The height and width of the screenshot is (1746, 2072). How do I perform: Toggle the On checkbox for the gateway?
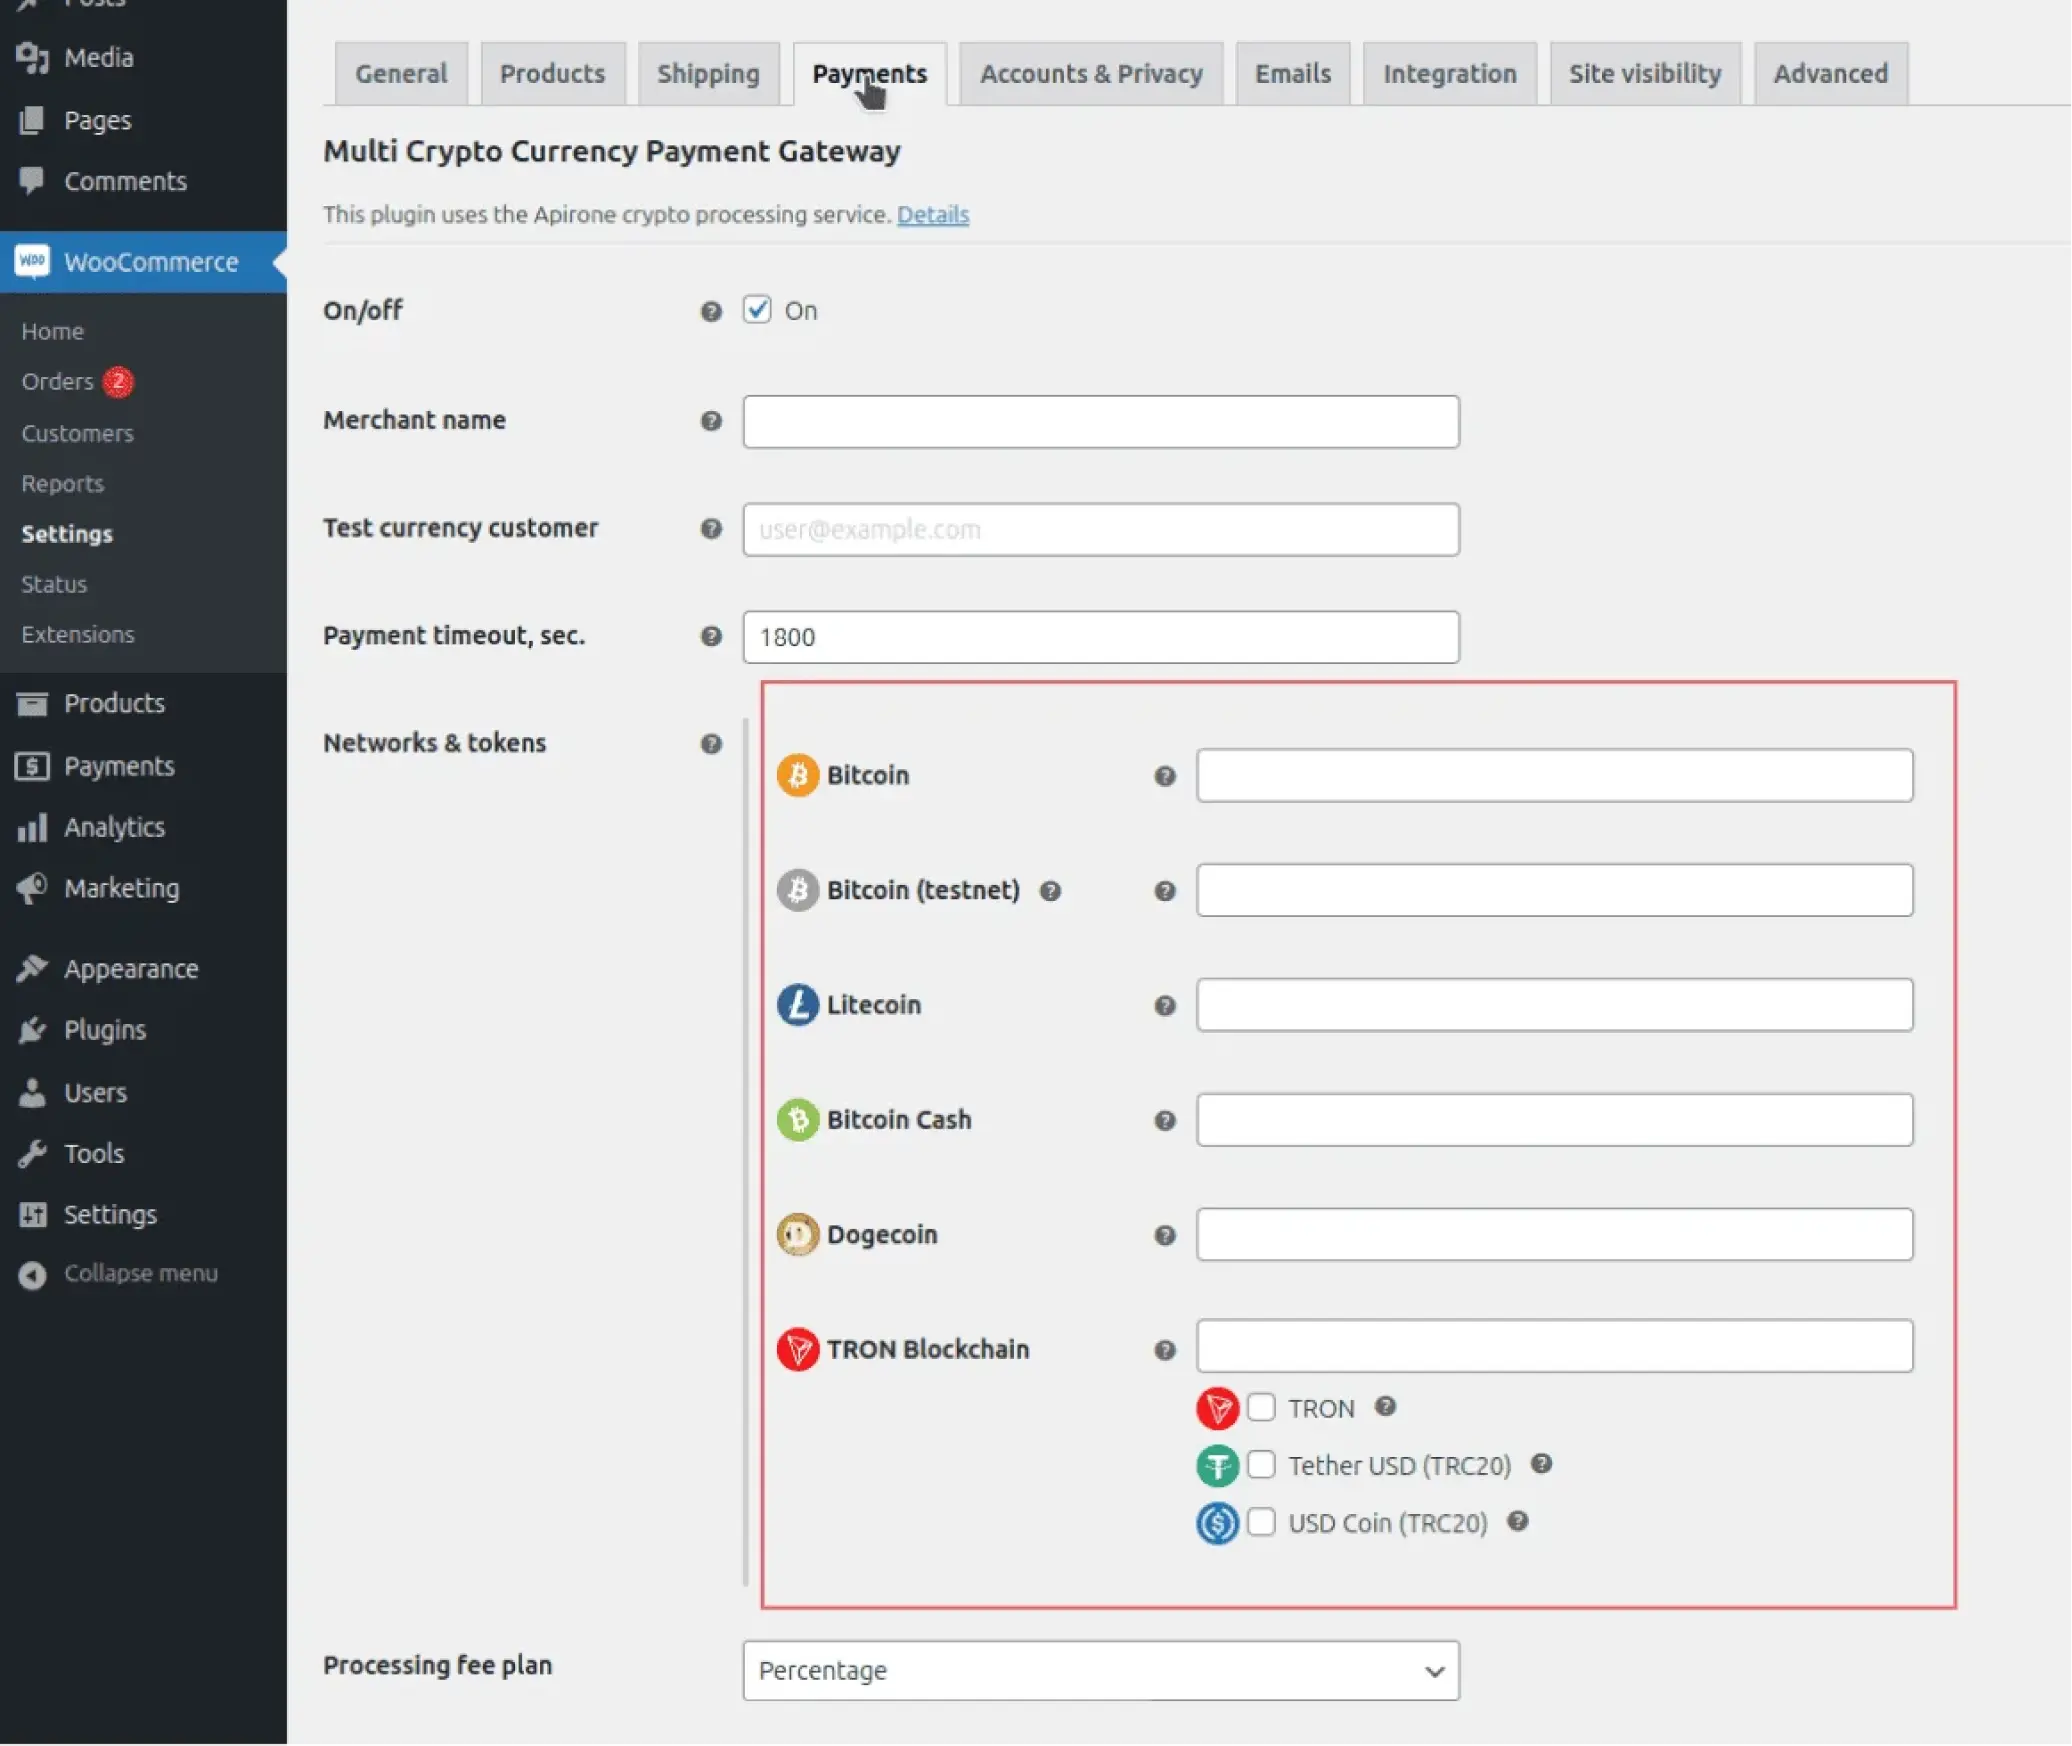coord(757,310)
